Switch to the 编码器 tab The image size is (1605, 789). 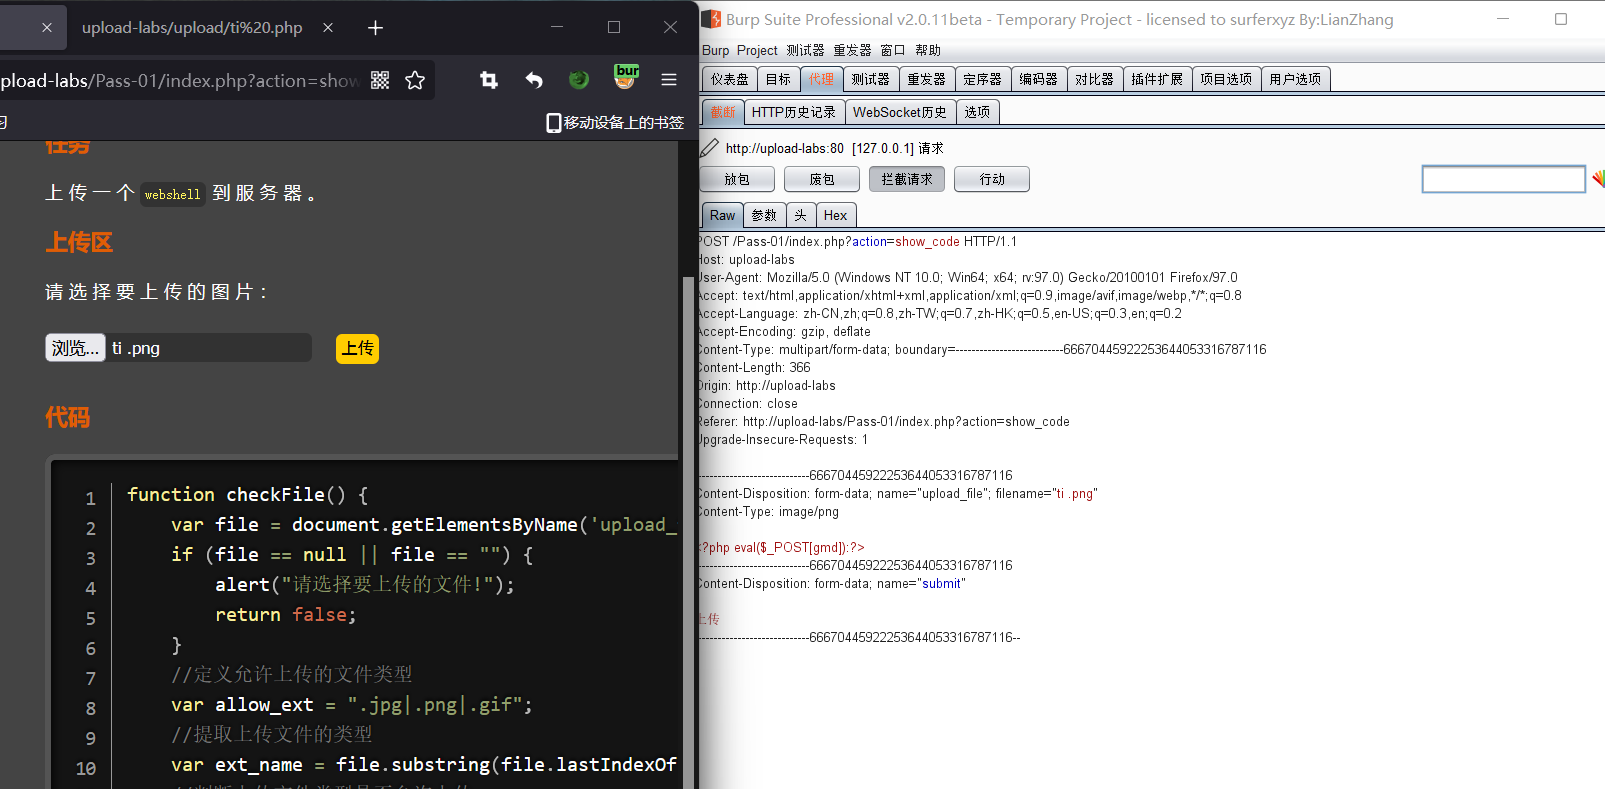pos(1038,79)
